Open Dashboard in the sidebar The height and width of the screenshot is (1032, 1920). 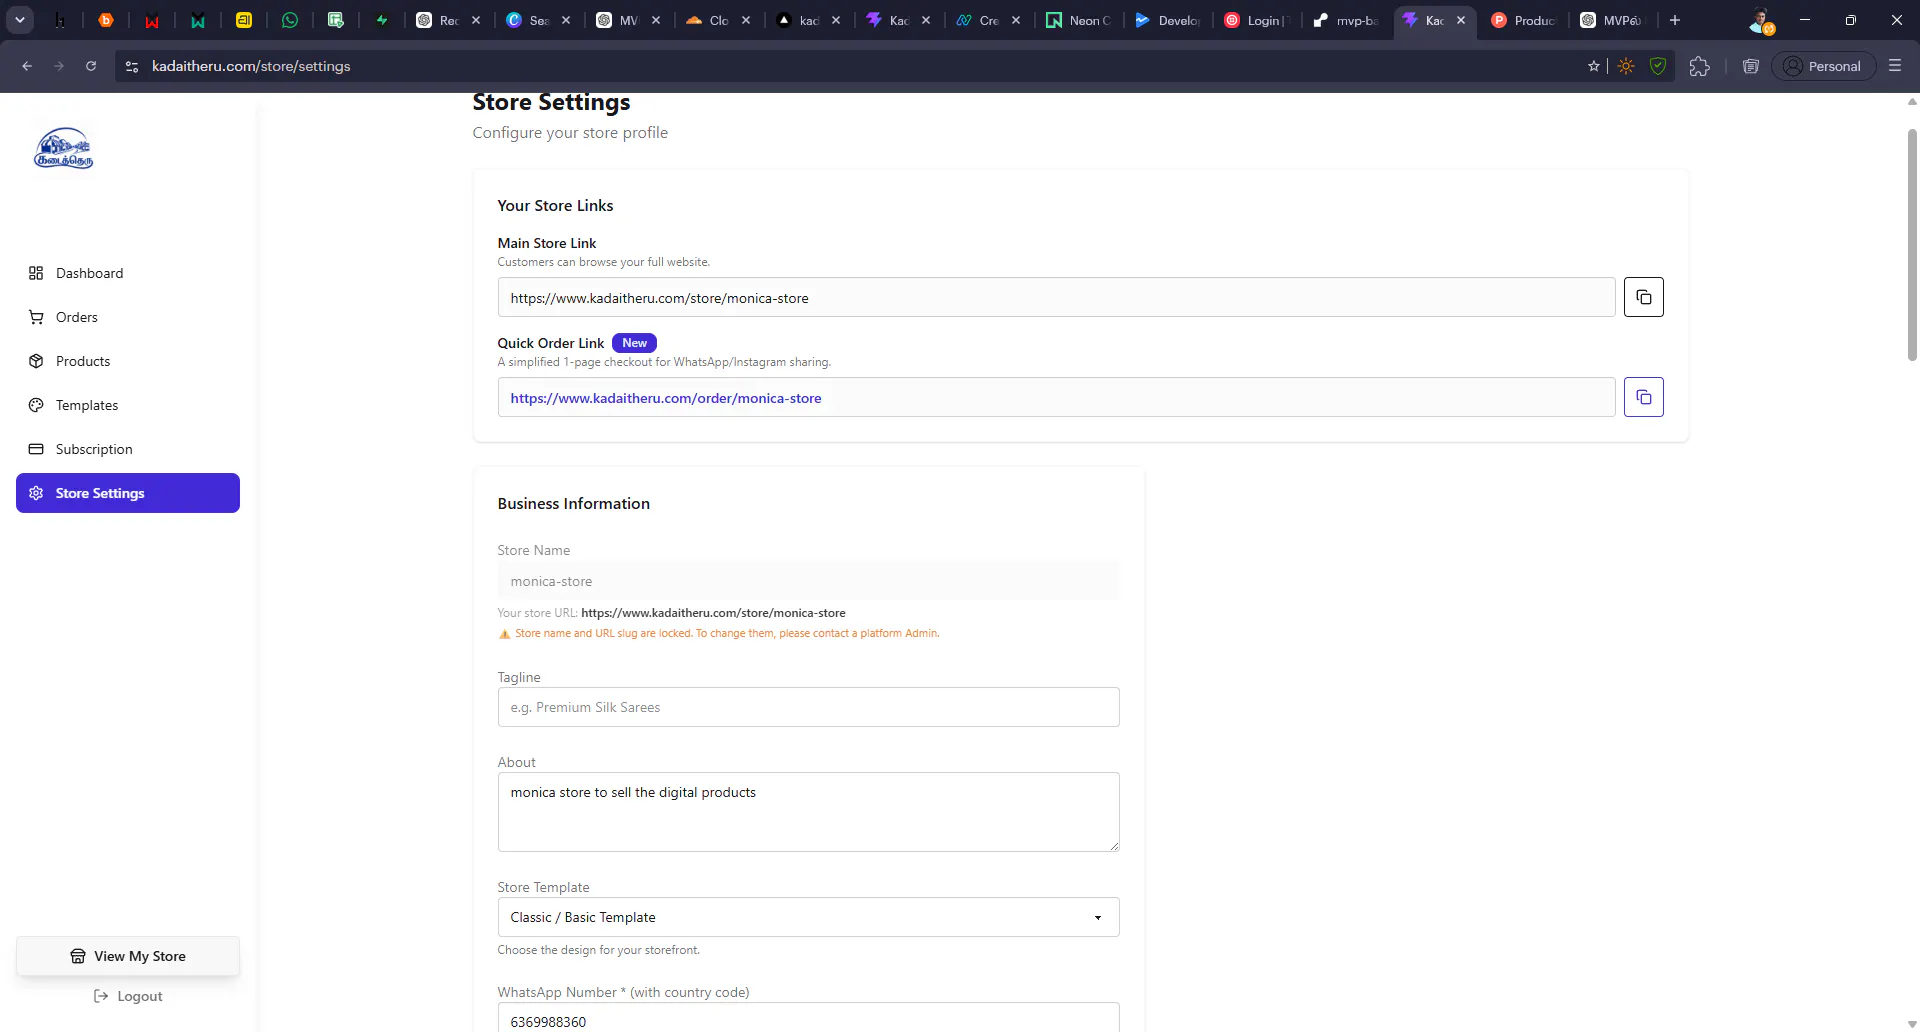(128, 273)
